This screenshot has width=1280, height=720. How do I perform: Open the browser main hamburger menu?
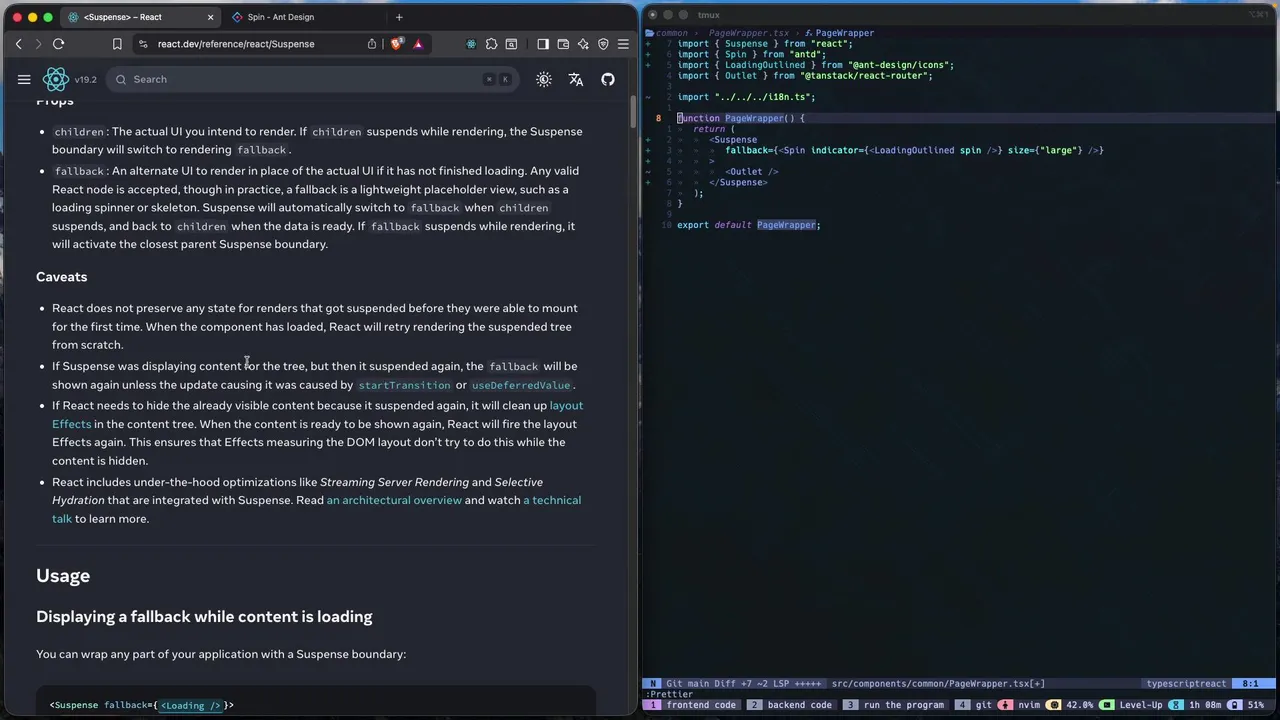click(x=623, y=44)
